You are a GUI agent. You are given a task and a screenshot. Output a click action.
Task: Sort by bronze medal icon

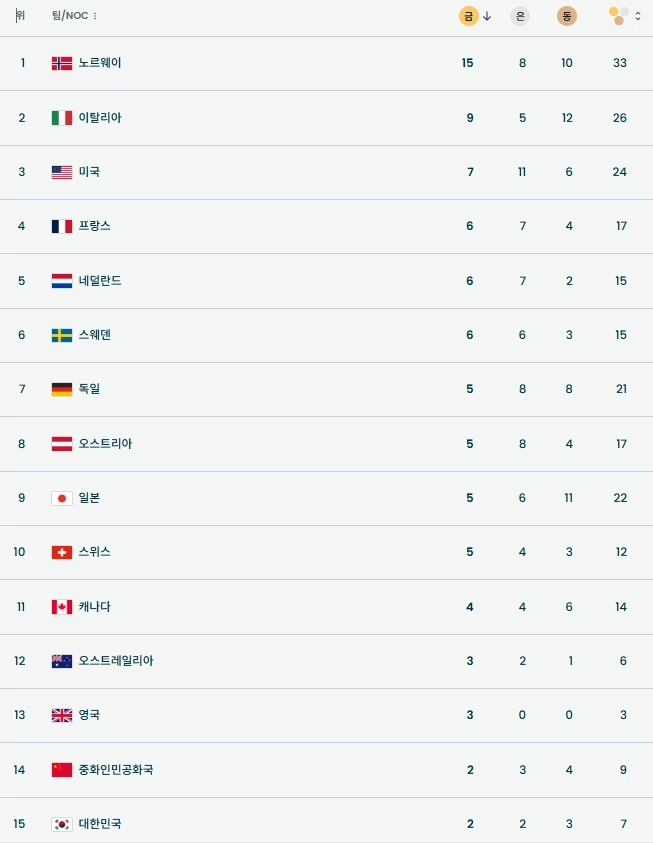point(567,15)
